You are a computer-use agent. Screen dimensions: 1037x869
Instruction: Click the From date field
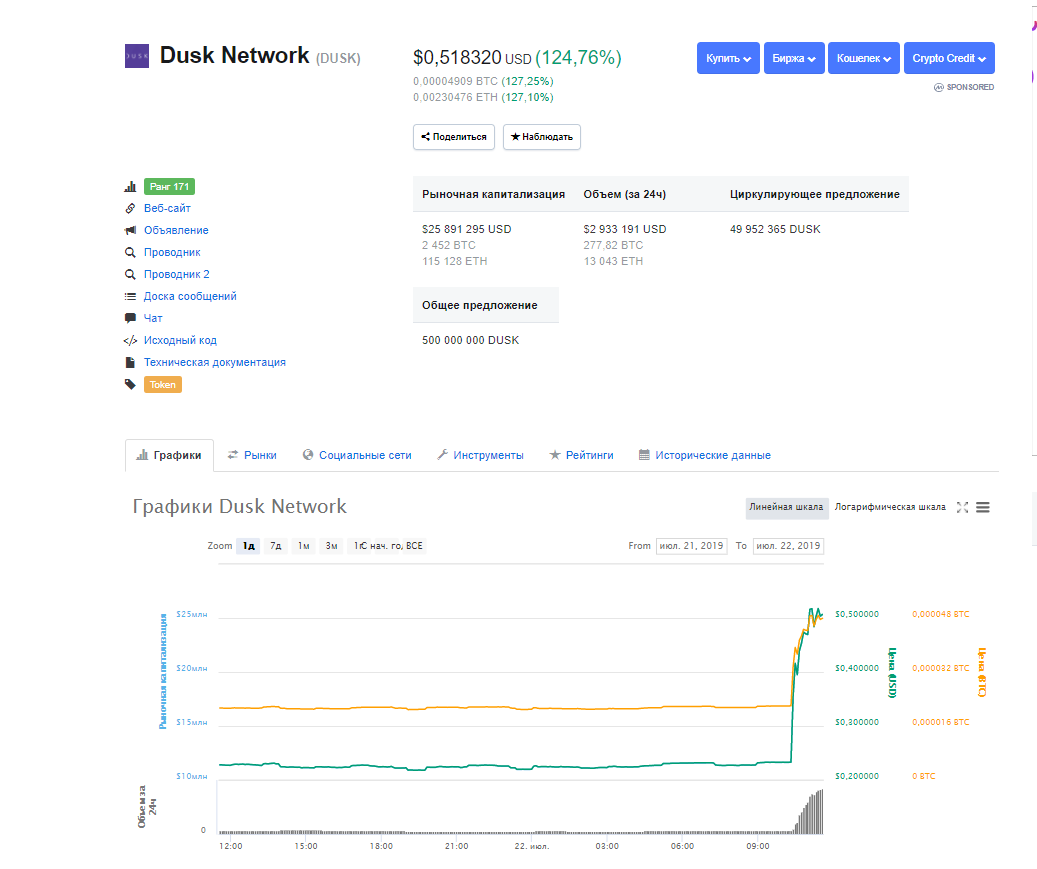coord(692,546)
